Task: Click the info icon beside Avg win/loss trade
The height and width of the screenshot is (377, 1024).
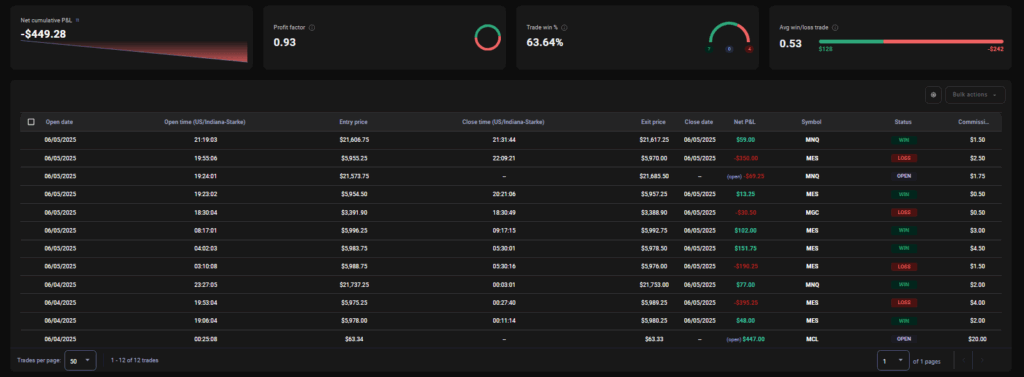Action: coord(835,28)
